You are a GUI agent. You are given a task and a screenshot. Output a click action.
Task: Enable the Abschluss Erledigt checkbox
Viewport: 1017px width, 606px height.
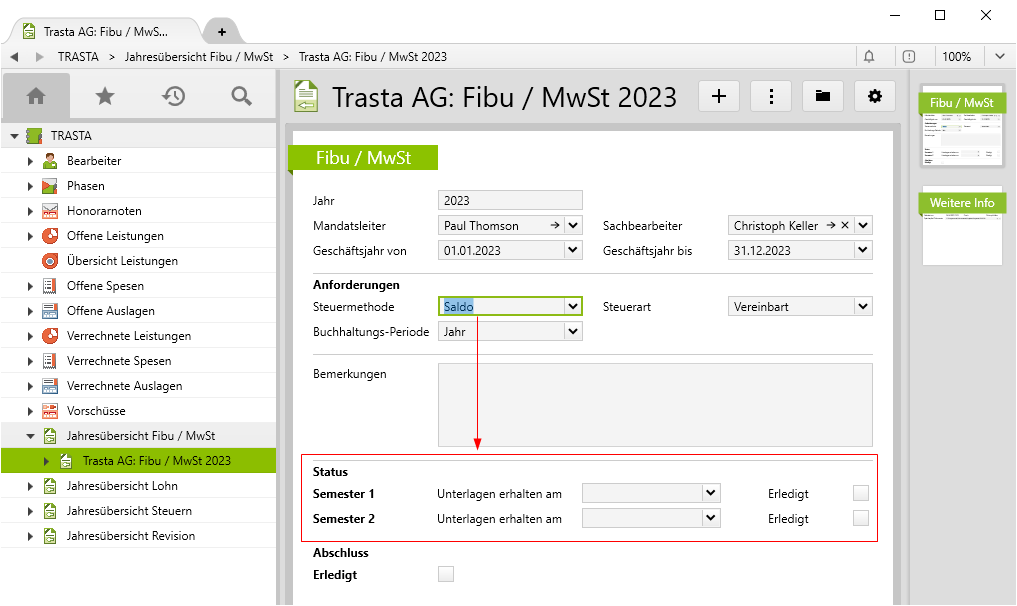(446, 574)
